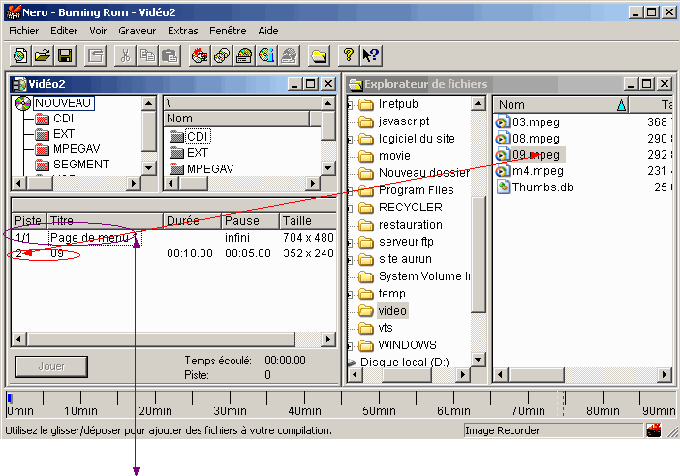Expand the Inetpub folder node
The height and width of the screenshot is (476, 680).
coord(350,105)
